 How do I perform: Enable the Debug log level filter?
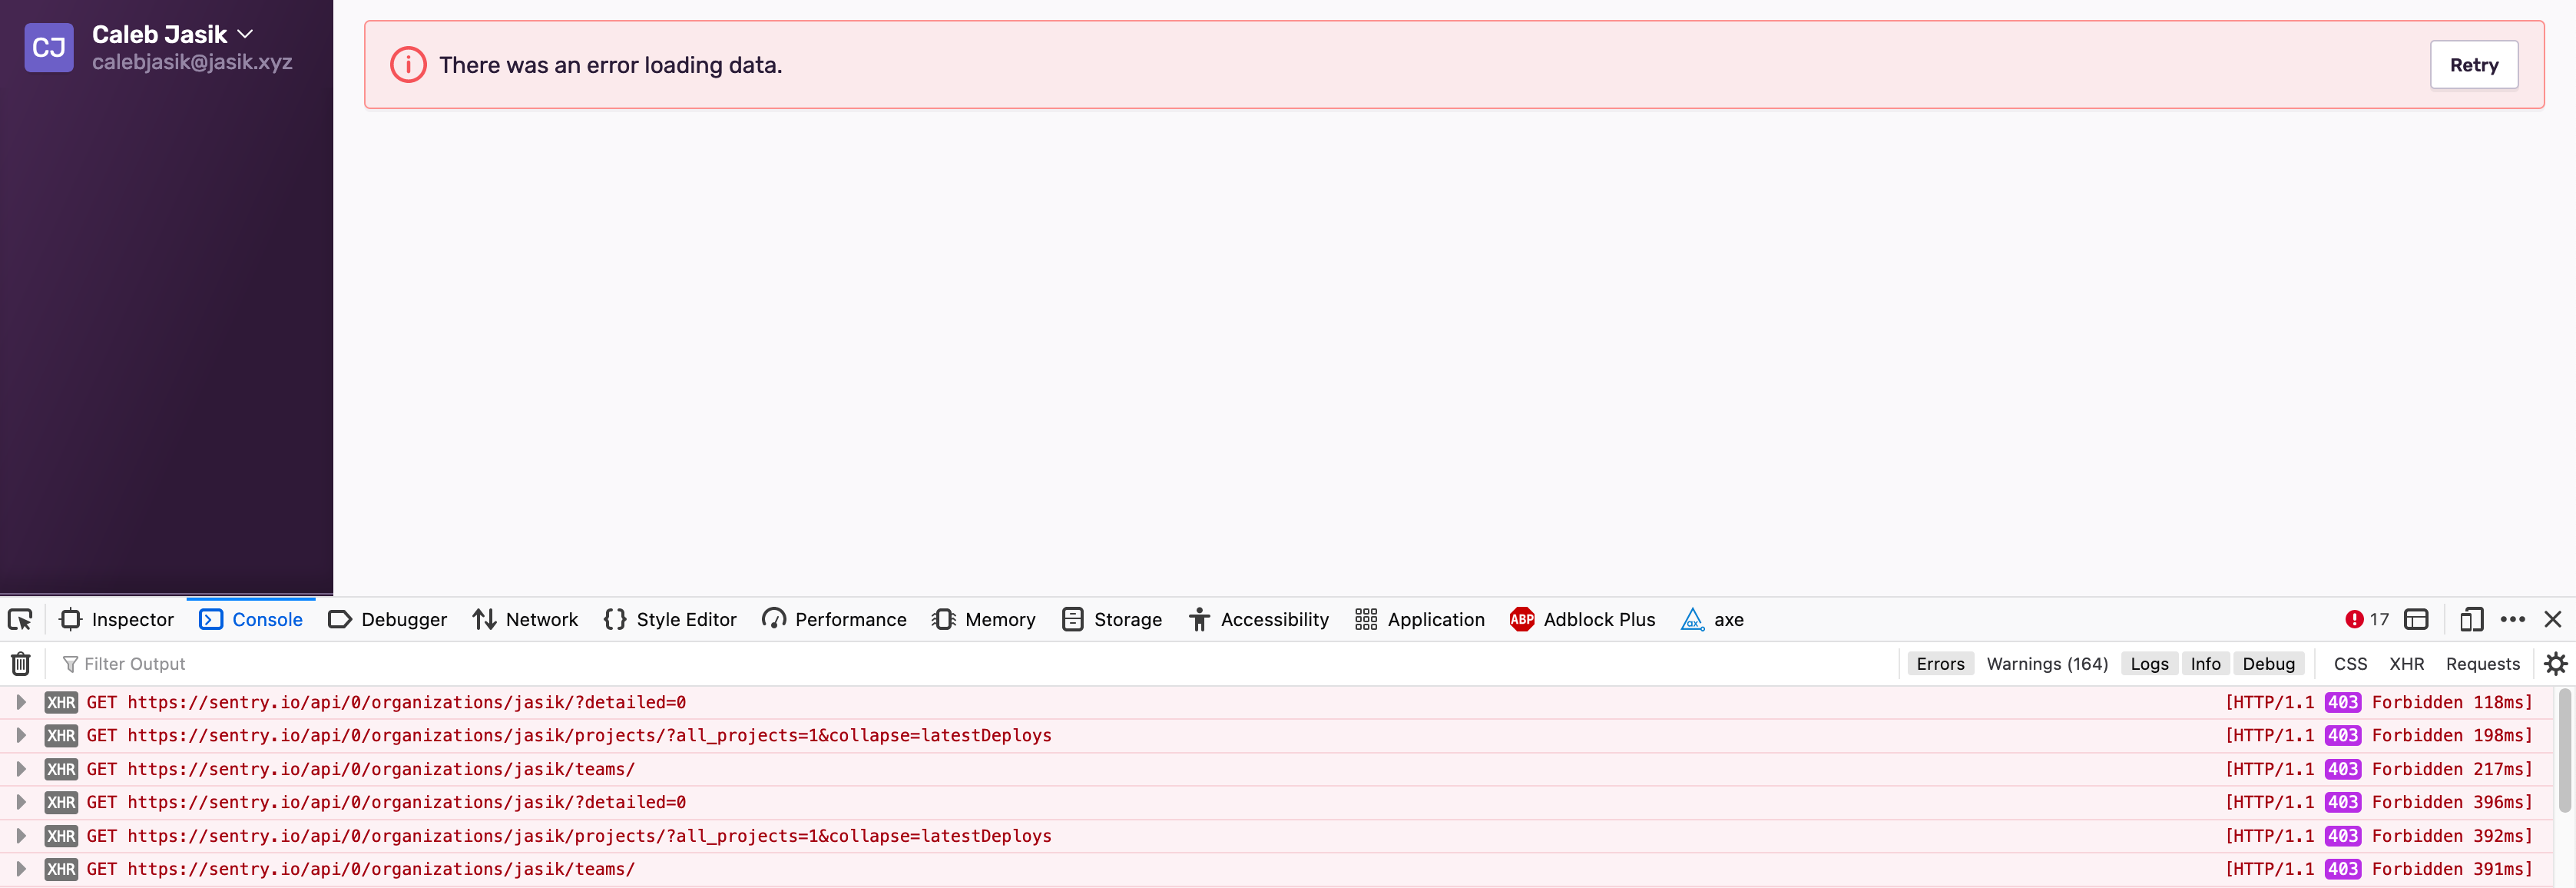pyautogui.click(x=2269, y=663)
